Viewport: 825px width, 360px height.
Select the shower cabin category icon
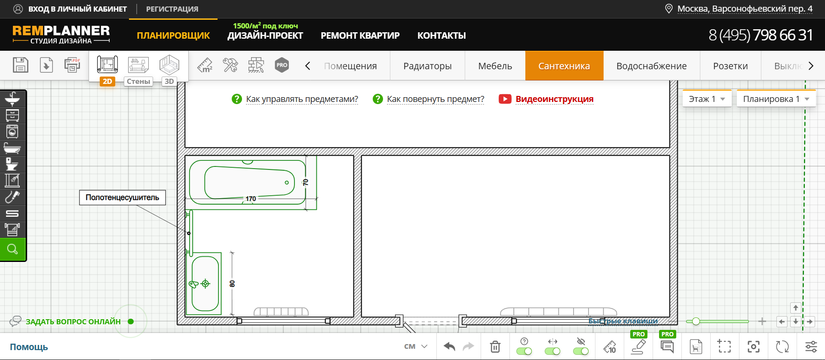coord(12,181)
